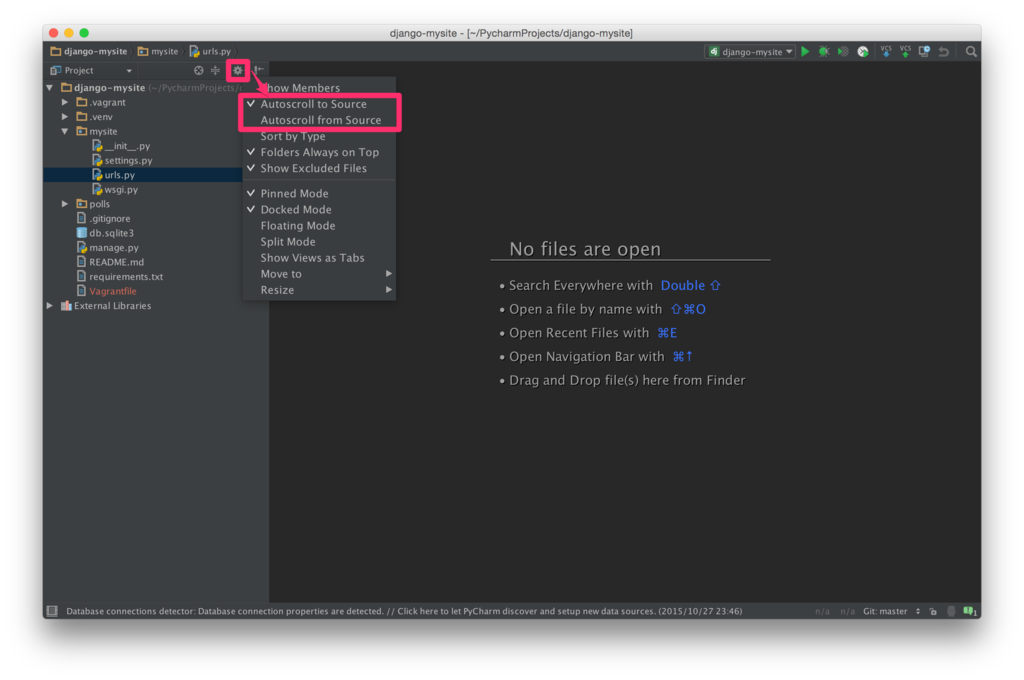Select README.md in project tree
Image resolution: width=1024 pixels, height=680 pixels.
click(x=110, y=262)
